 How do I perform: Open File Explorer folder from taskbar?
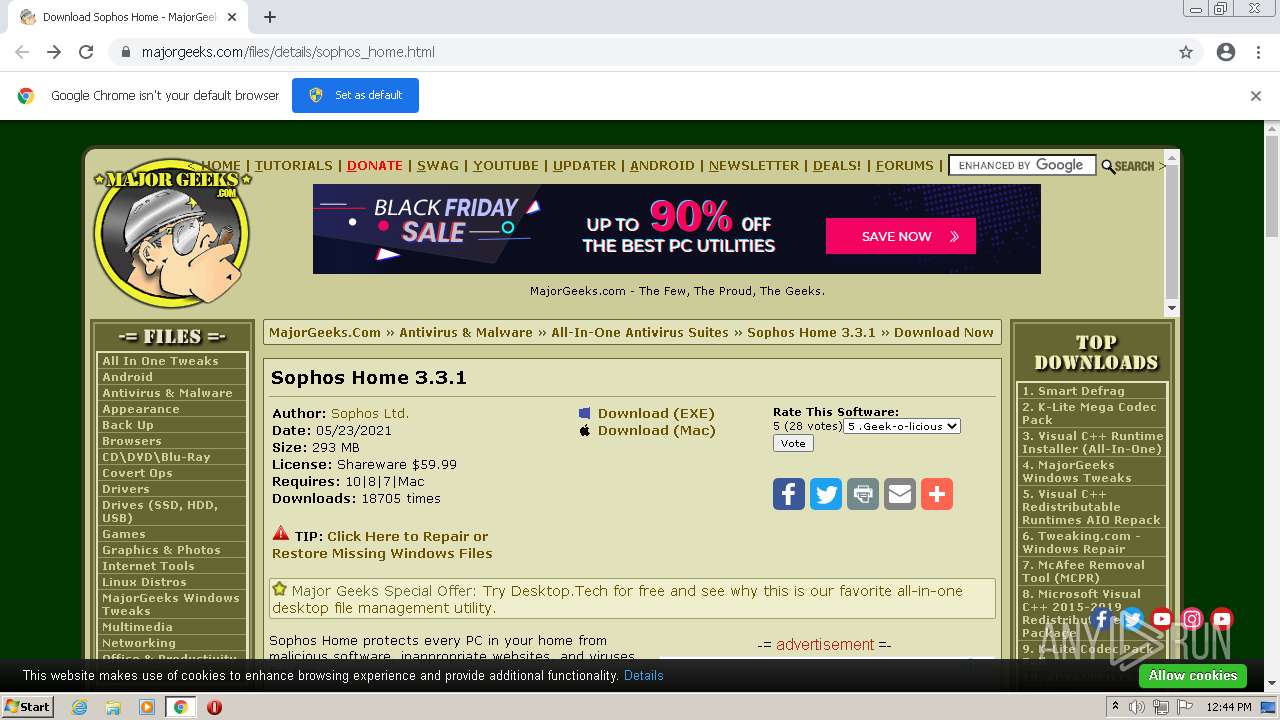pos(113,707)
